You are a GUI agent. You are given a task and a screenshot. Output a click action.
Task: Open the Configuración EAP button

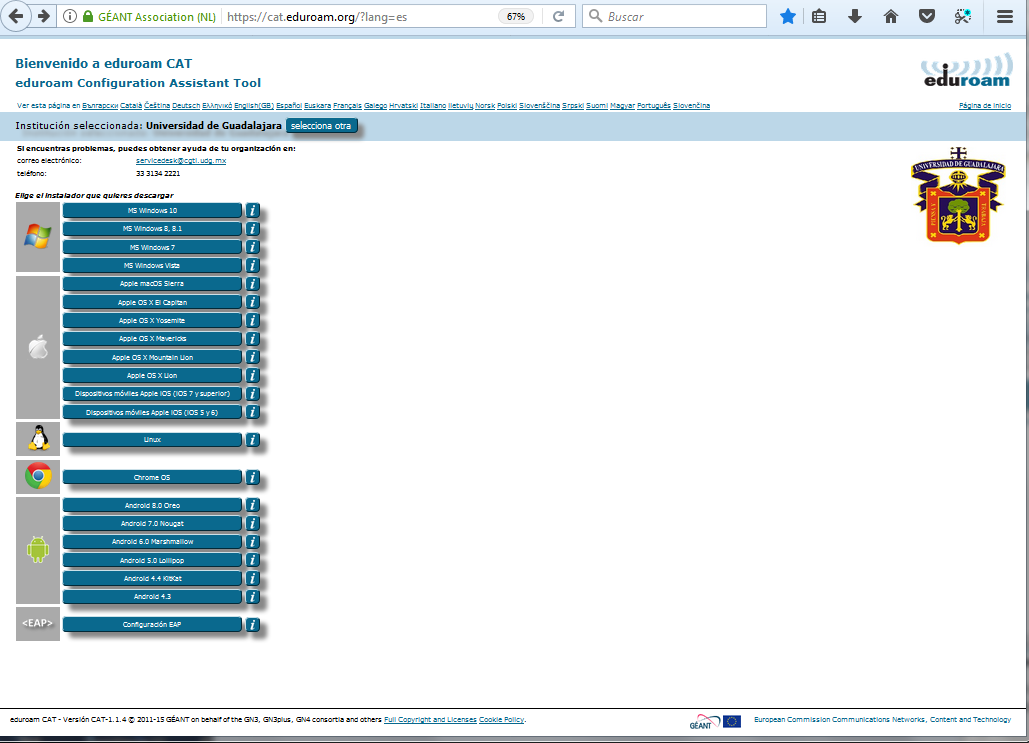(x=152, y=624)
